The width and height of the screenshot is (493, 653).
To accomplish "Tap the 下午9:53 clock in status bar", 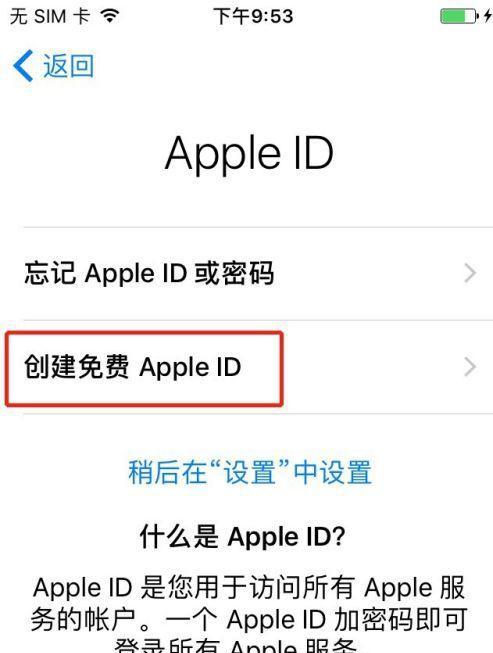I will (x=253, y=17).
